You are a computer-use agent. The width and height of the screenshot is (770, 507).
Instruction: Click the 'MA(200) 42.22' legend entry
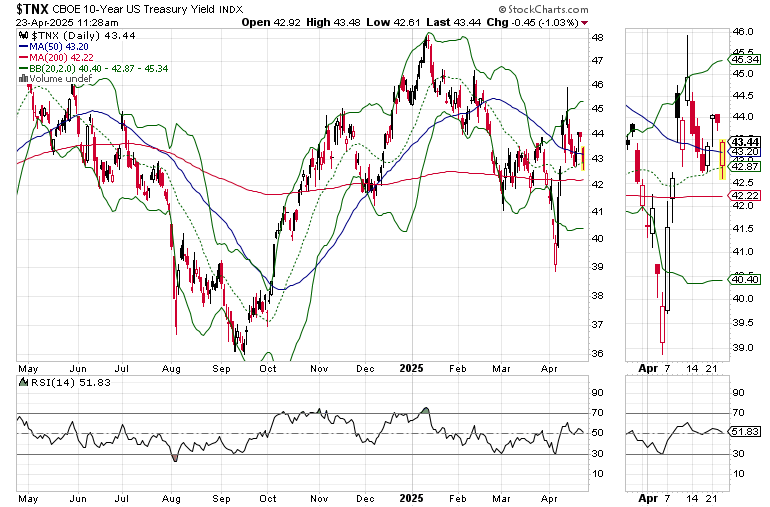pyautogui.click(x=61, y=57)
